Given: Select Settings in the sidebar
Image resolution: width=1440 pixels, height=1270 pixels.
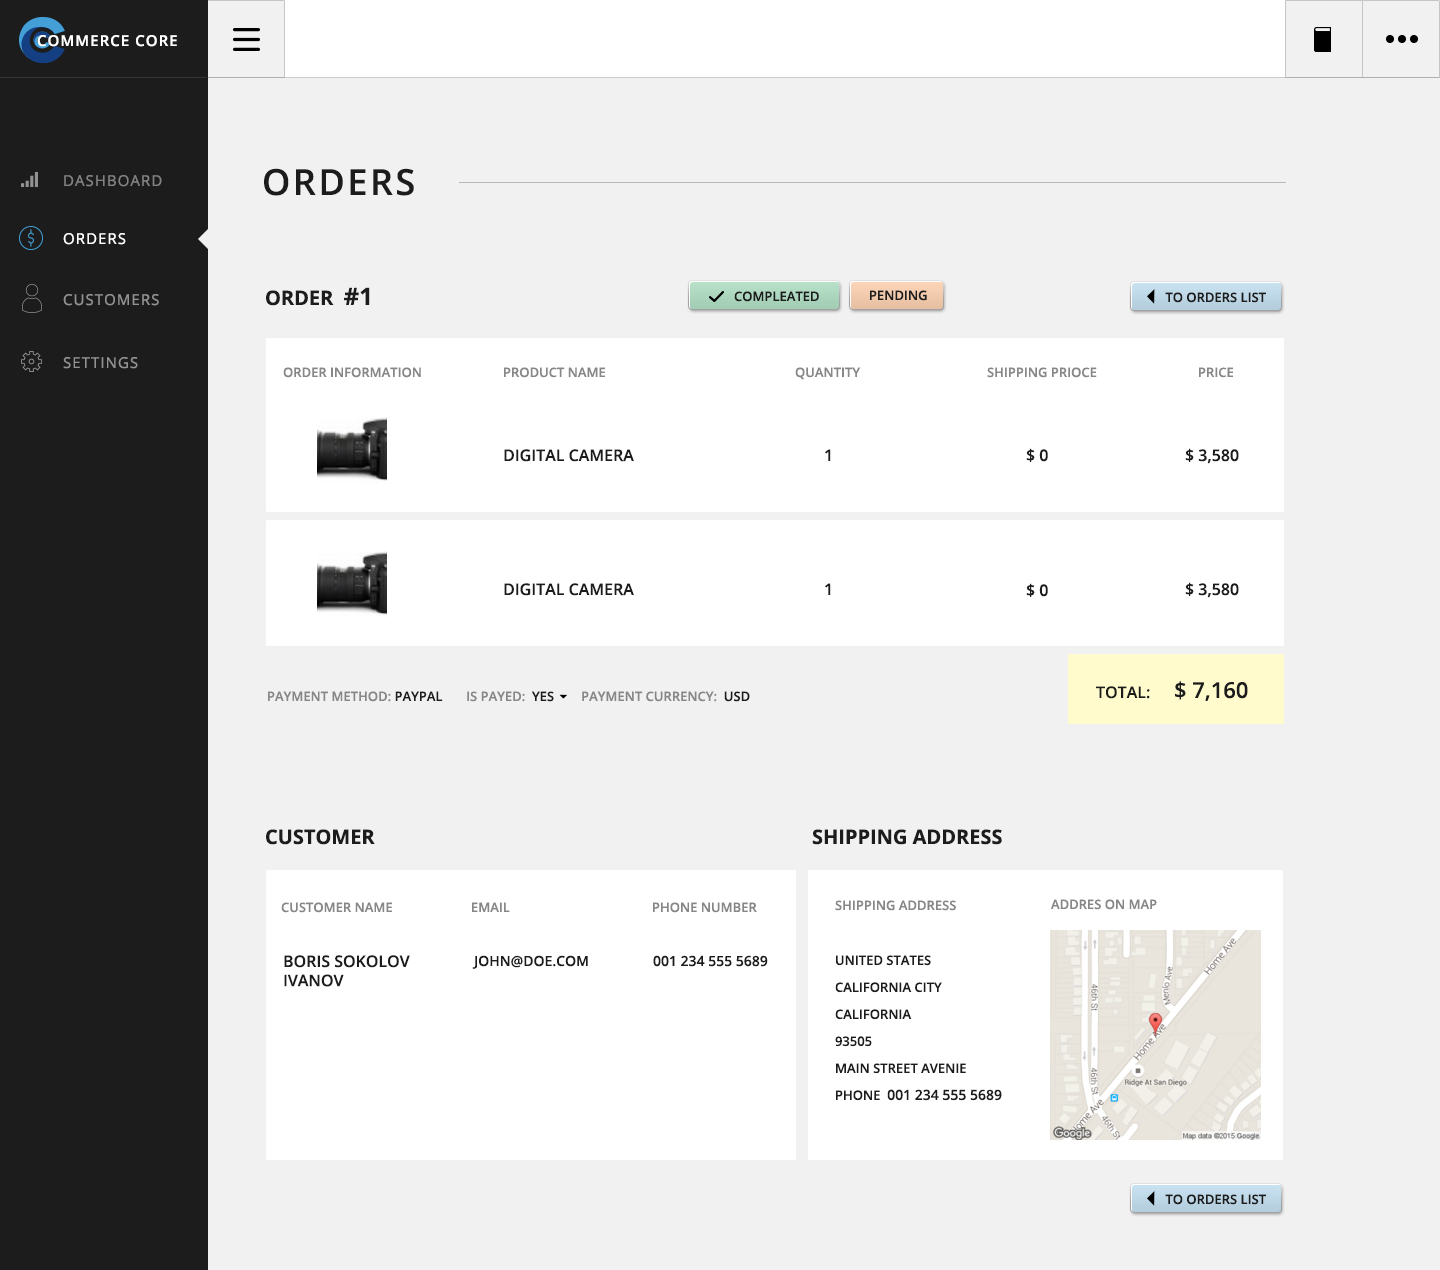Looking at the screenshot, I should coord(100,362).
